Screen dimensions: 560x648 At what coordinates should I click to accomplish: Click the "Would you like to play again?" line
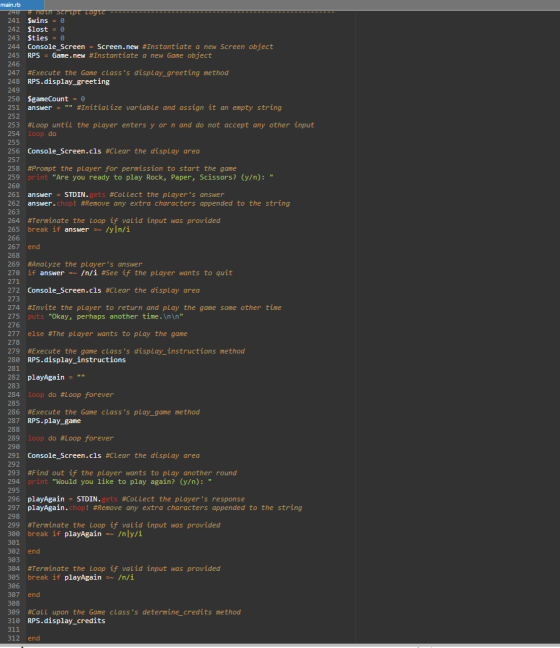[119, 482]
